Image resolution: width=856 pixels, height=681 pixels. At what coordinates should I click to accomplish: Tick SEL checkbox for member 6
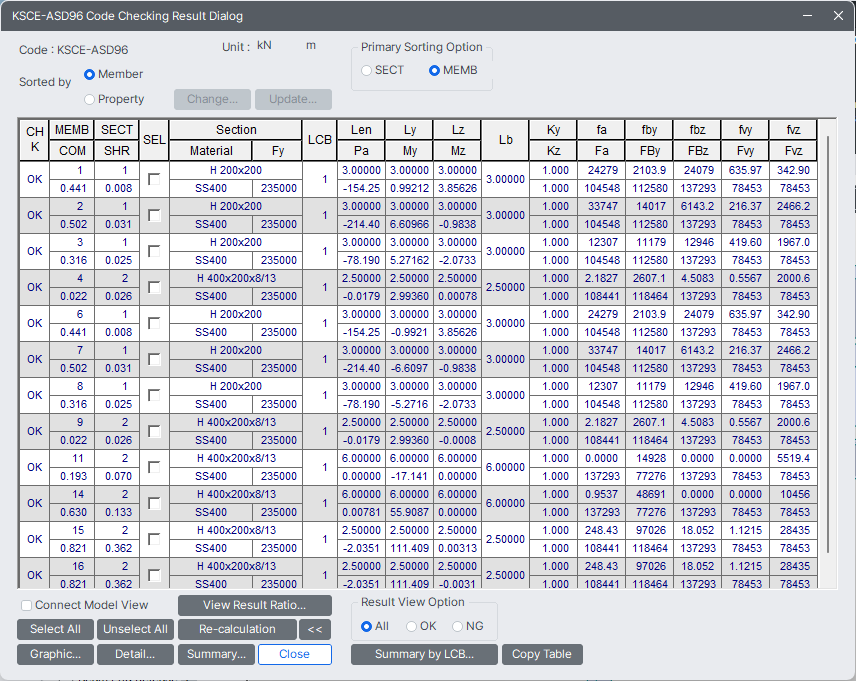(154, 323)
